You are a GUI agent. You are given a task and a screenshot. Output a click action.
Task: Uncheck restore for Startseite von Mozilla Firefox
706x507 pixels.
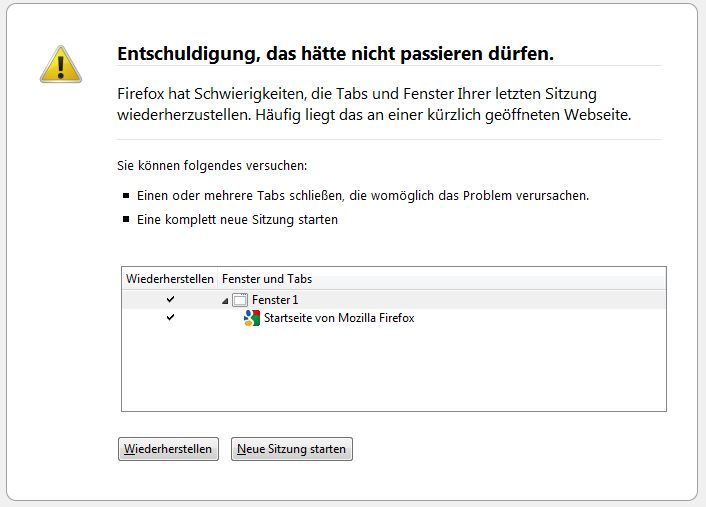coord(170,318)
